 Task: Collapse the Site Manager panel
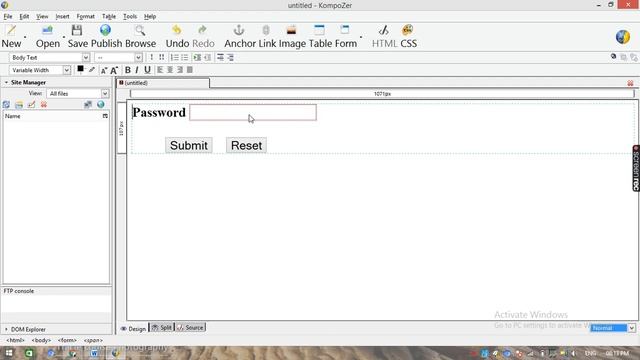(x=6, y=82)
